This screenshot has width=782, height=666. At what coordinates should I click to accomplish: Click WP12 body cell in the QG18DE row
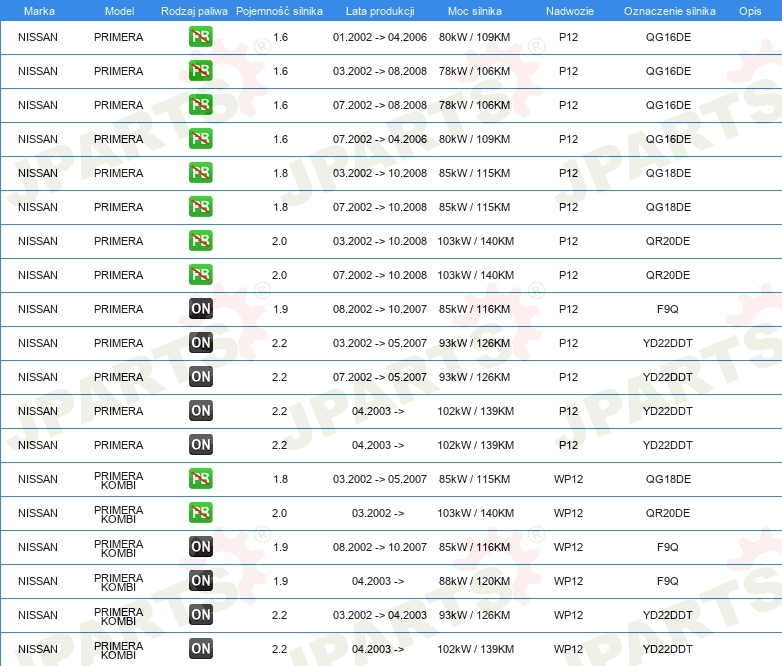[568, 479]
